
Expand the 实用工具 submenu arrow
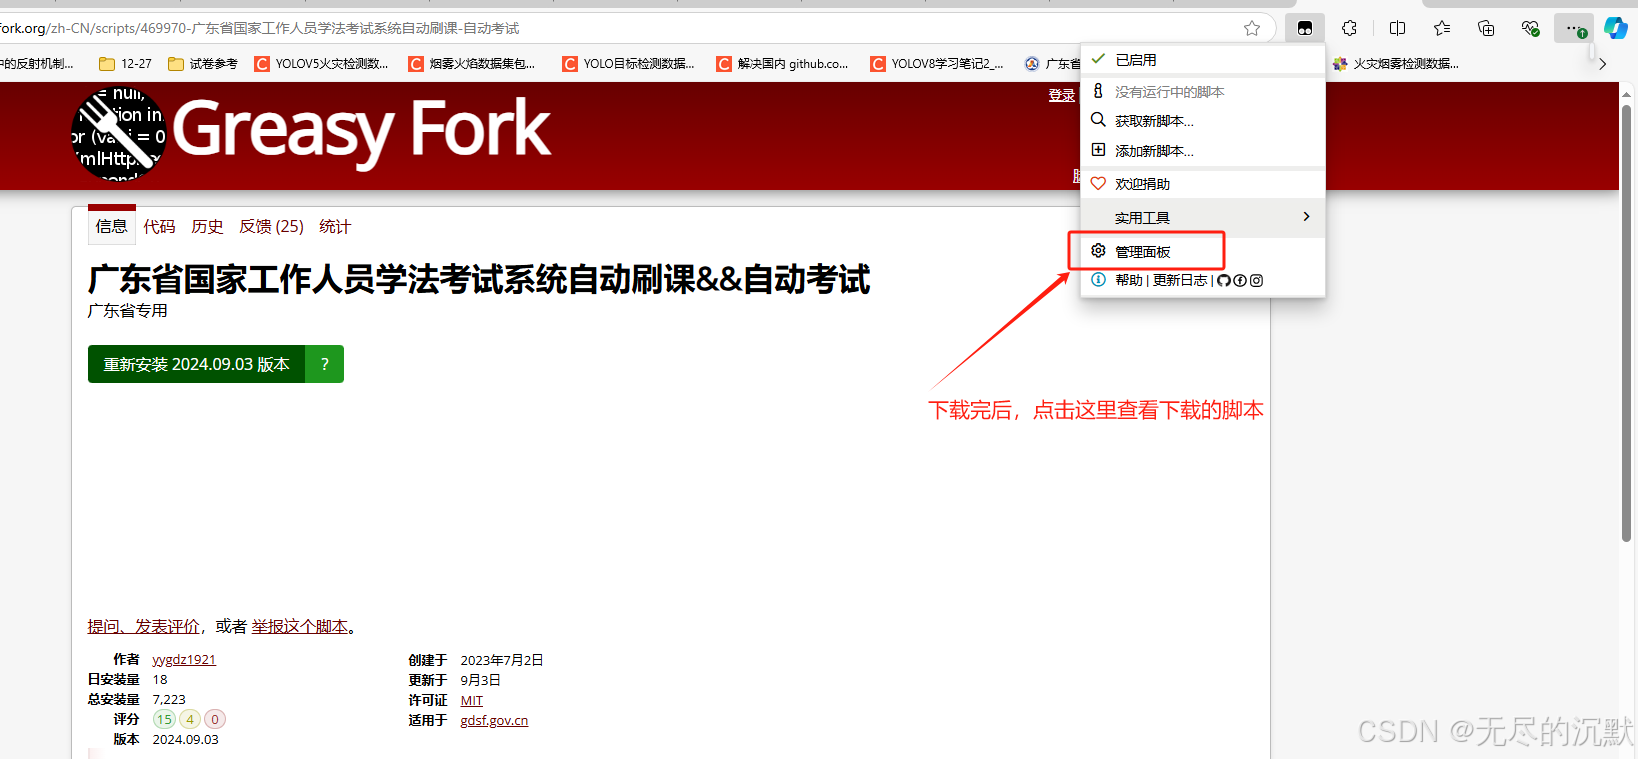point(1306,217)
